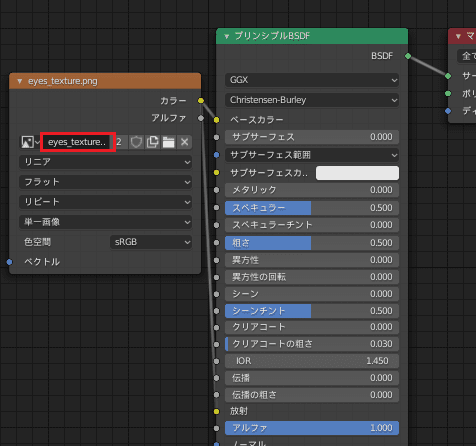Click the シーン value field
Screen dimensions: 476x446
point(312,294)
